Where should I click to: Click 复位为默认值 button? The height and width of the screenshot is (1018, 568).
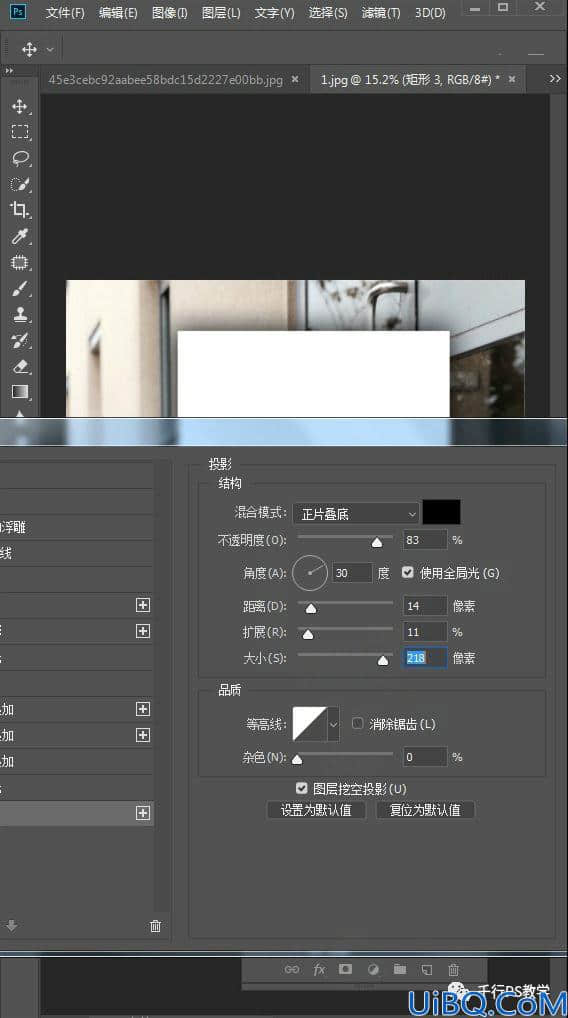point(425,810)
